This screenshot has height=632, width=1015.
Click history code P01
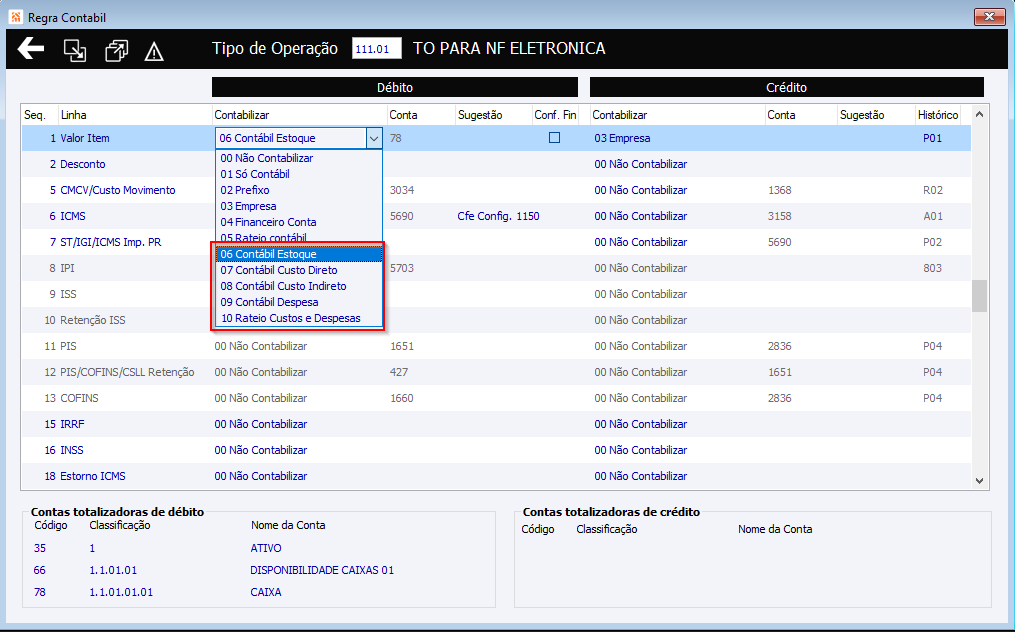click(x=932, y=138)
